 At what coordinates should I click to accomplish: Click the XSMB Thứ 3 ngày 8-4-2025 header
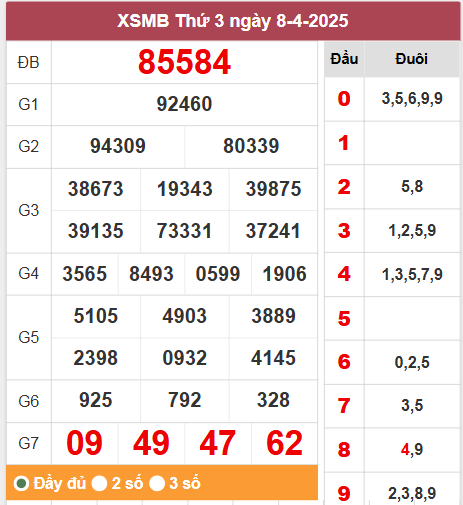pyautogui.click(x=233, y=21)
